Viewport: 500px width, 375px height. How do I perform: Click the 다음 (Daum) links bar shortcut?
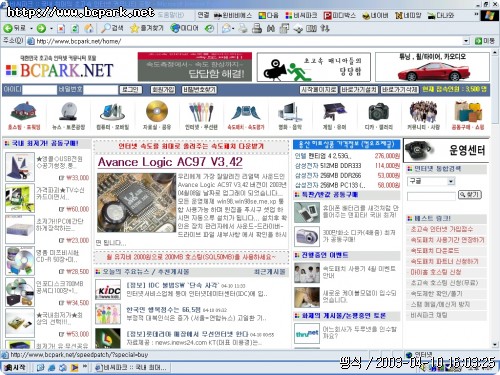268,15
